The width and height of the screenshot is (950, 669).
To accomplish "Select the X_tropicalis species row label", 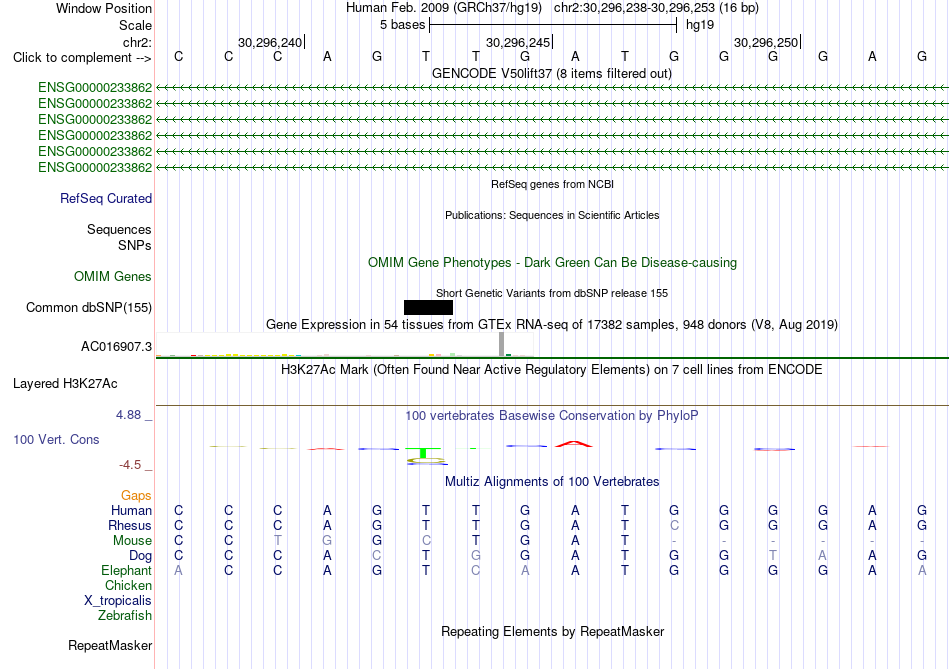I will coord(118,601).
